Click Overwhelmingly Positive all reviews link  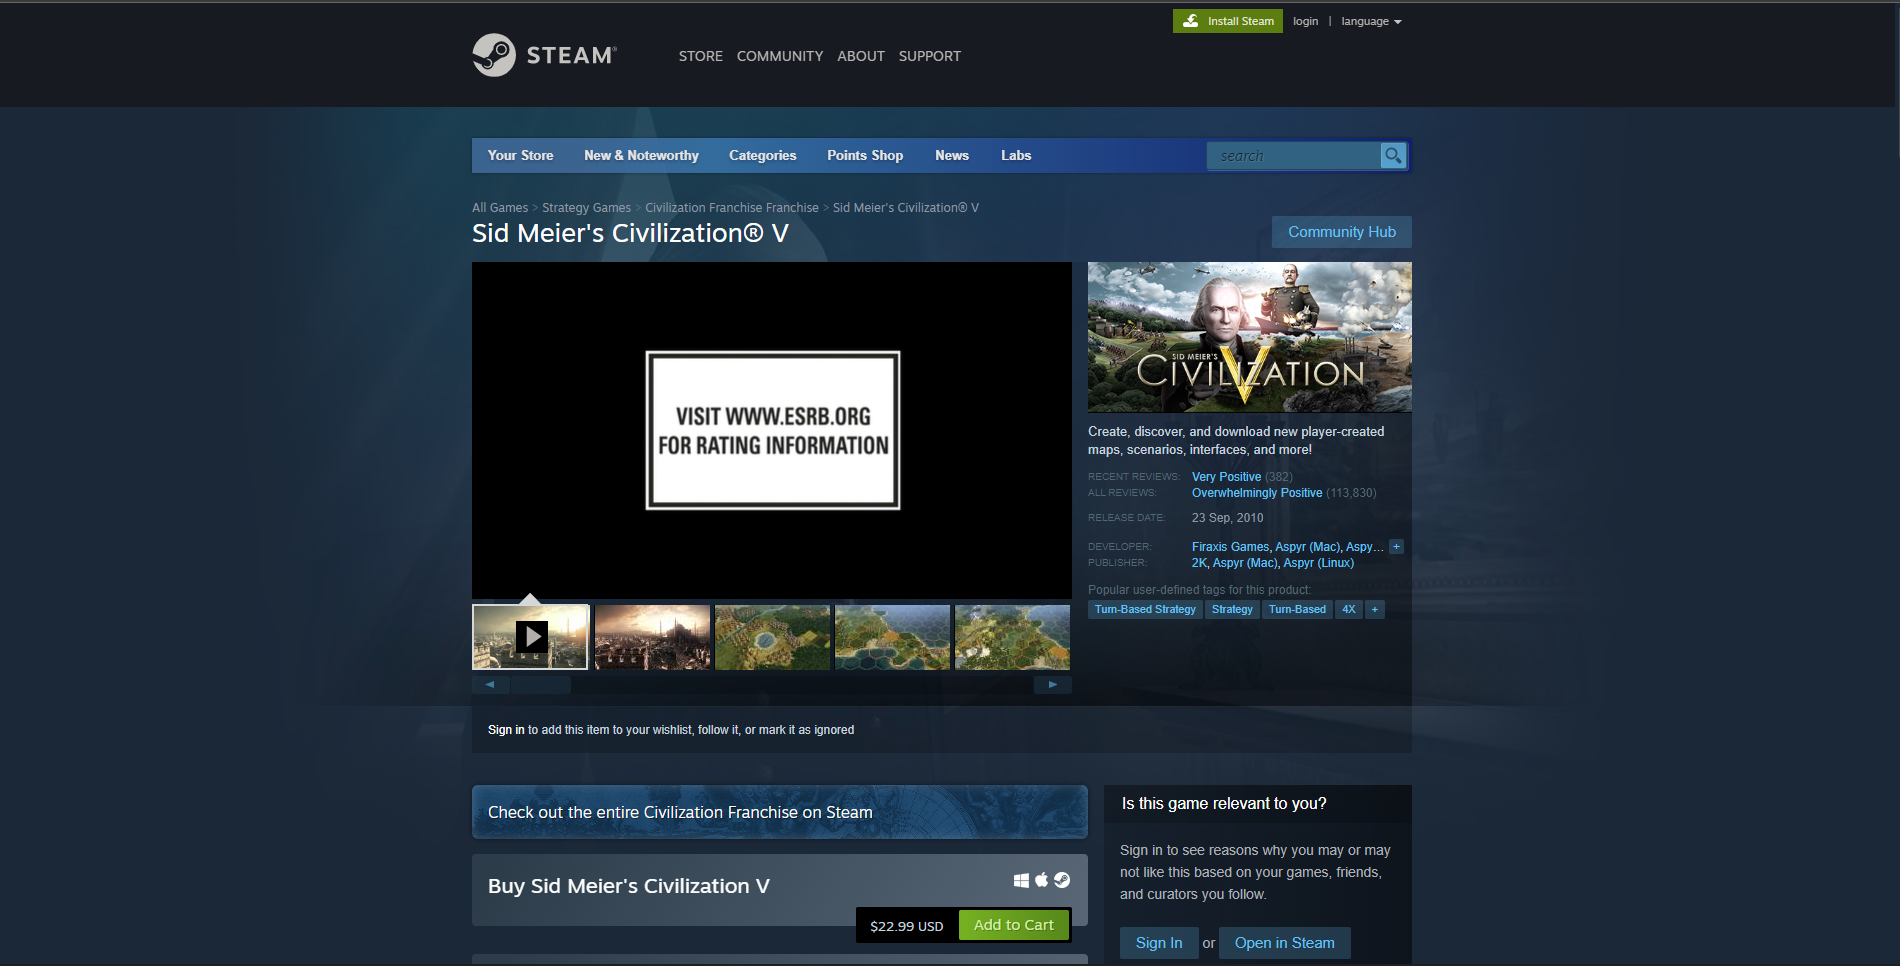pyautogui.click(x=1257, y=493)
